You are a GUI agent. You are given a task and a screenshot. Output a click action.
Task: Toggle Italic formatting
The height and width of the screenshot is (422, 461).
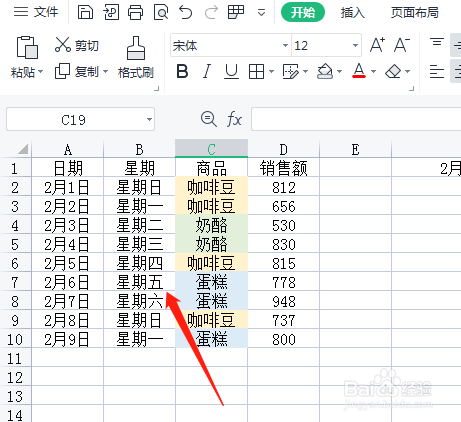(x=207, y=71)
